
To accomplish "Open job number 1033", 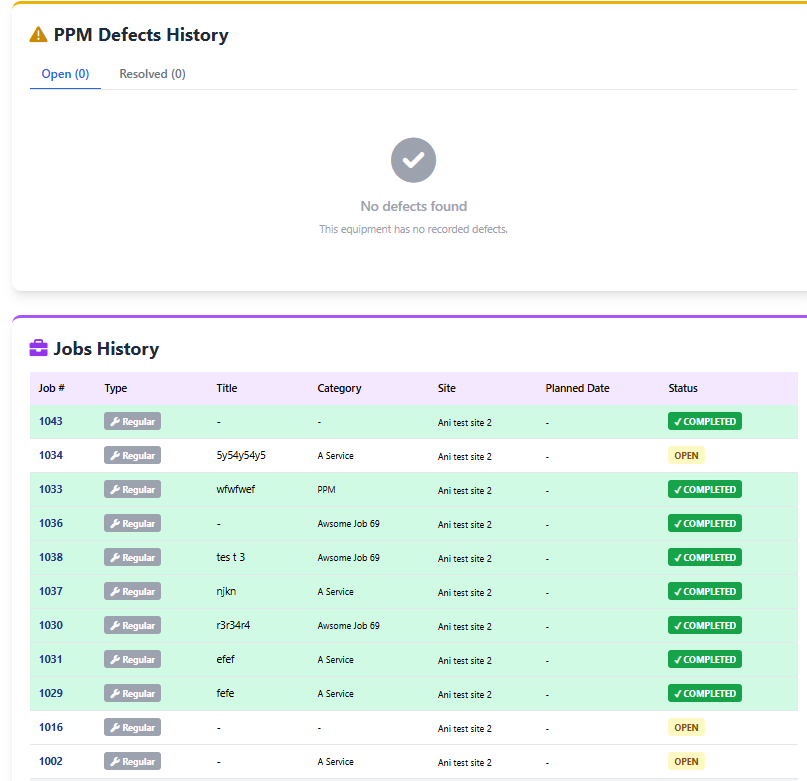I will (51, 489).
